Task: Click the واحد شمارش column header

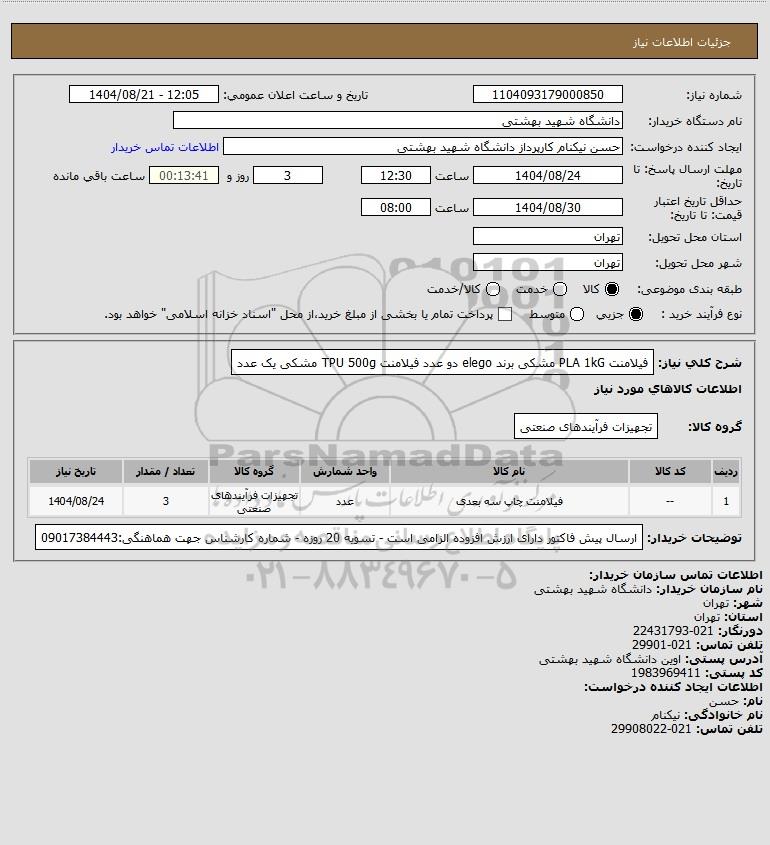Action: click(345, 471)
